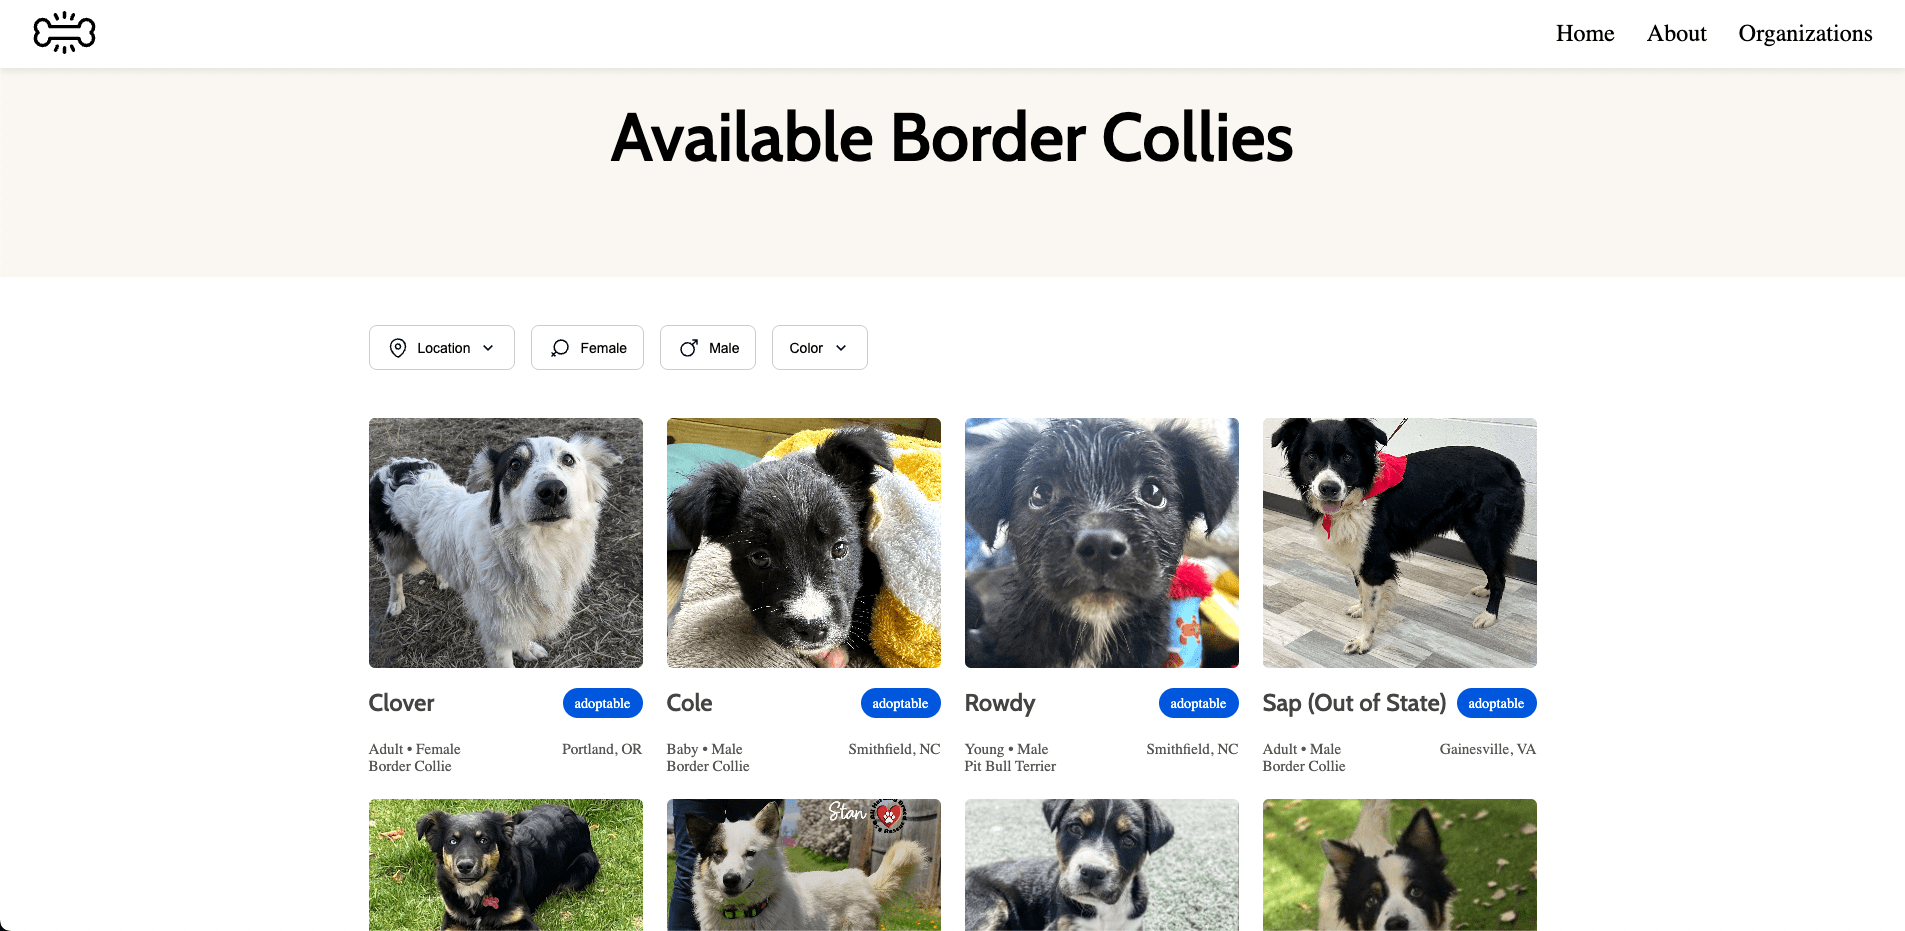
Task: Open the Location dropdown
Action: pyautogui.click(x=442, y=348)
